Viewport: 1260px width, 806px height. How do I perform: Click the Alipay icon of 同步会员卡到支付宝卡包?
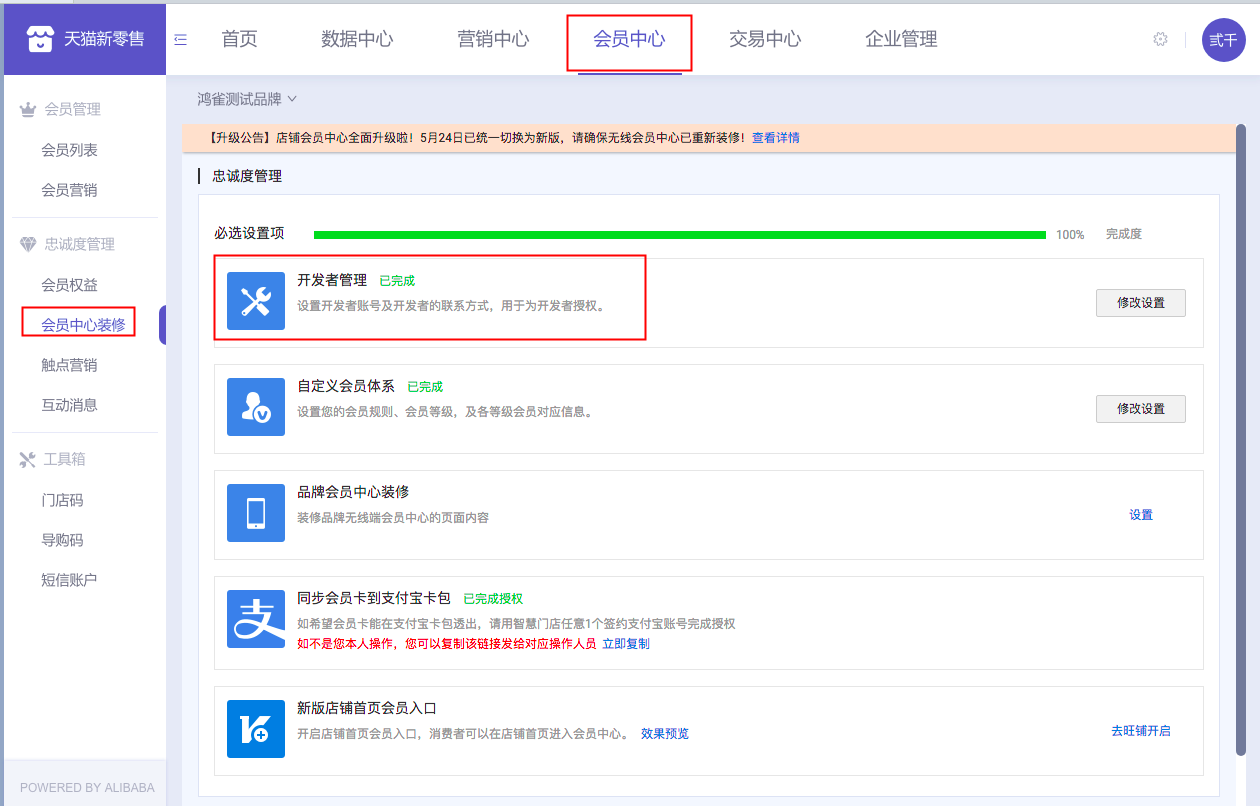pos(256,619)
